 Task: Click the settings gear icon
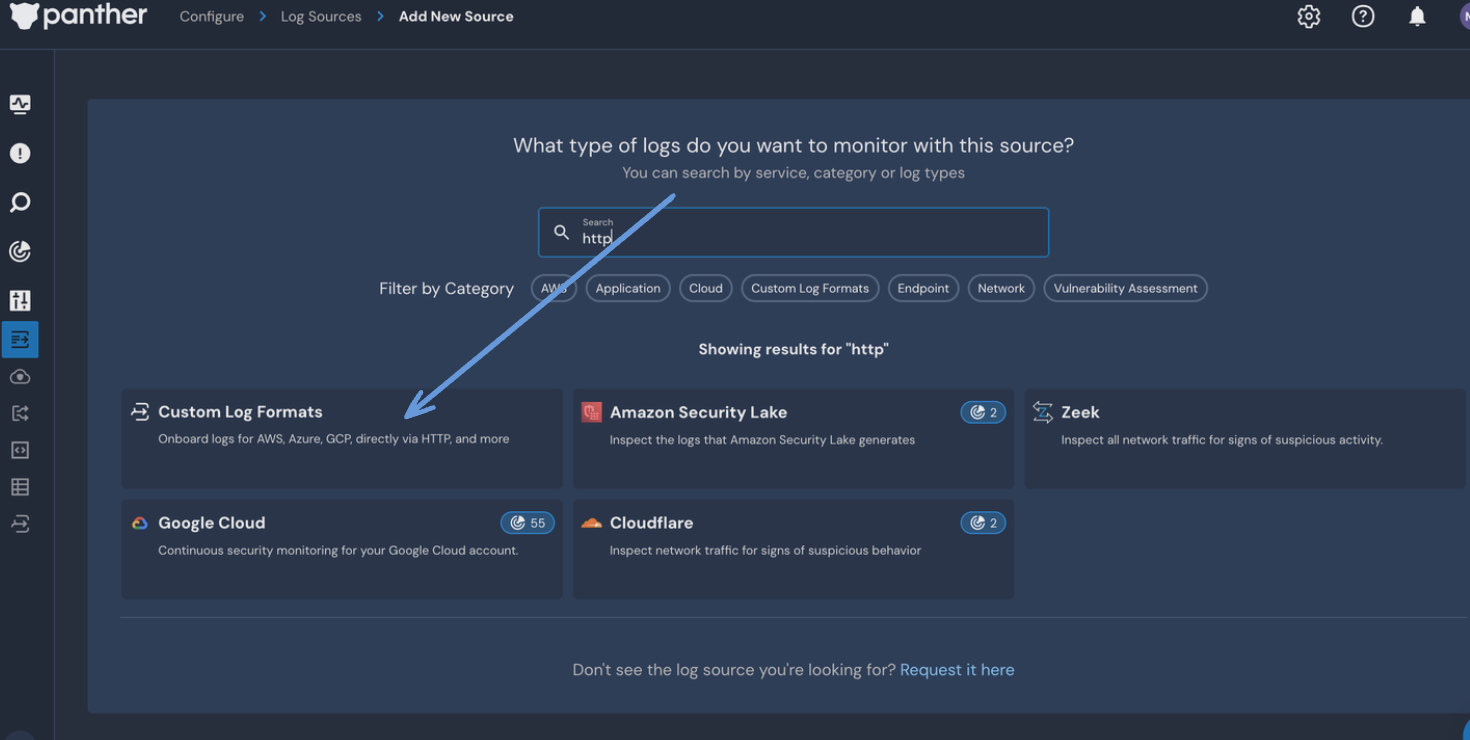[x=1308, y=17]
